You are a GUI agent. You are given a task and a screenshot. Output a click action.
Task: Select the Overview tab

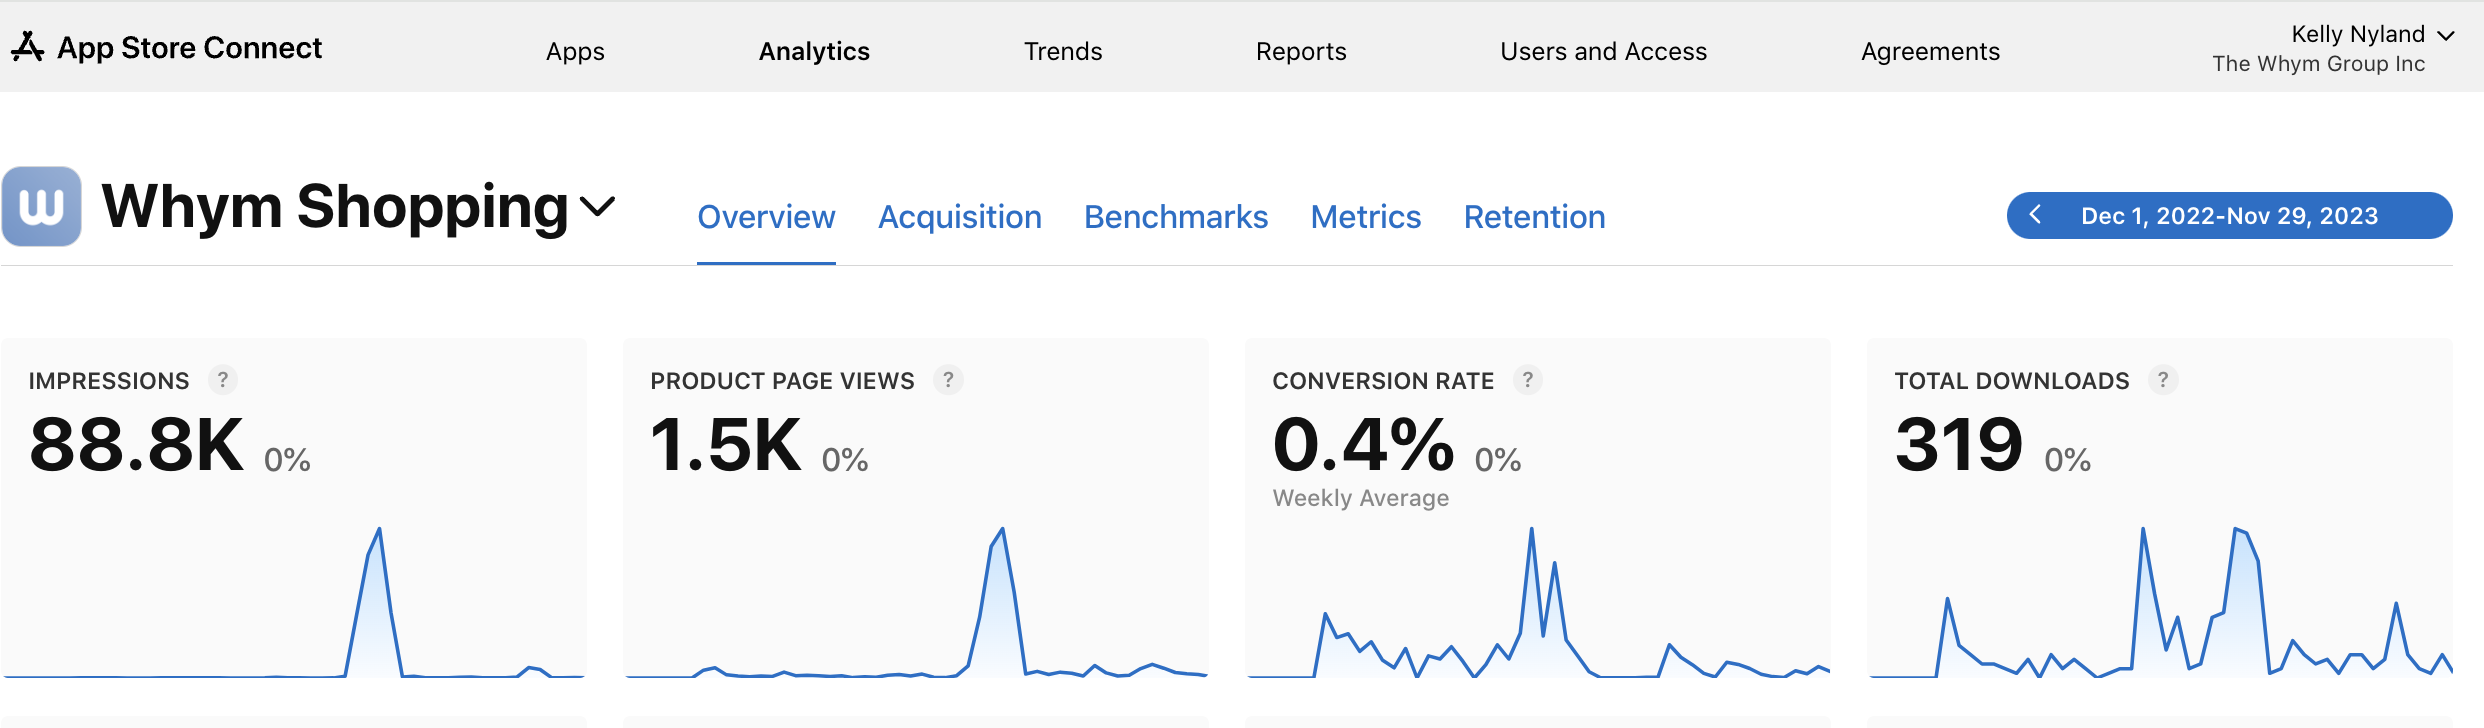point(766,217)
